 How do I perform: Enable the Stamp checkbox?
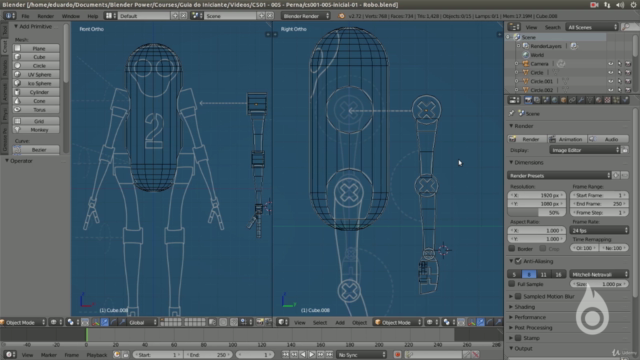(518, 338)
